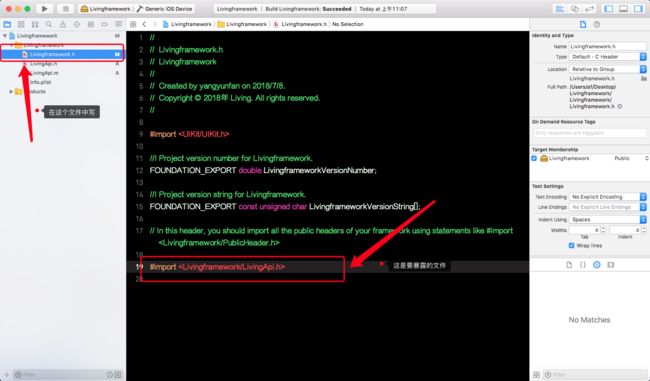
Task: Toggle the utilities inspector panel
Action: tap(638, 9)
